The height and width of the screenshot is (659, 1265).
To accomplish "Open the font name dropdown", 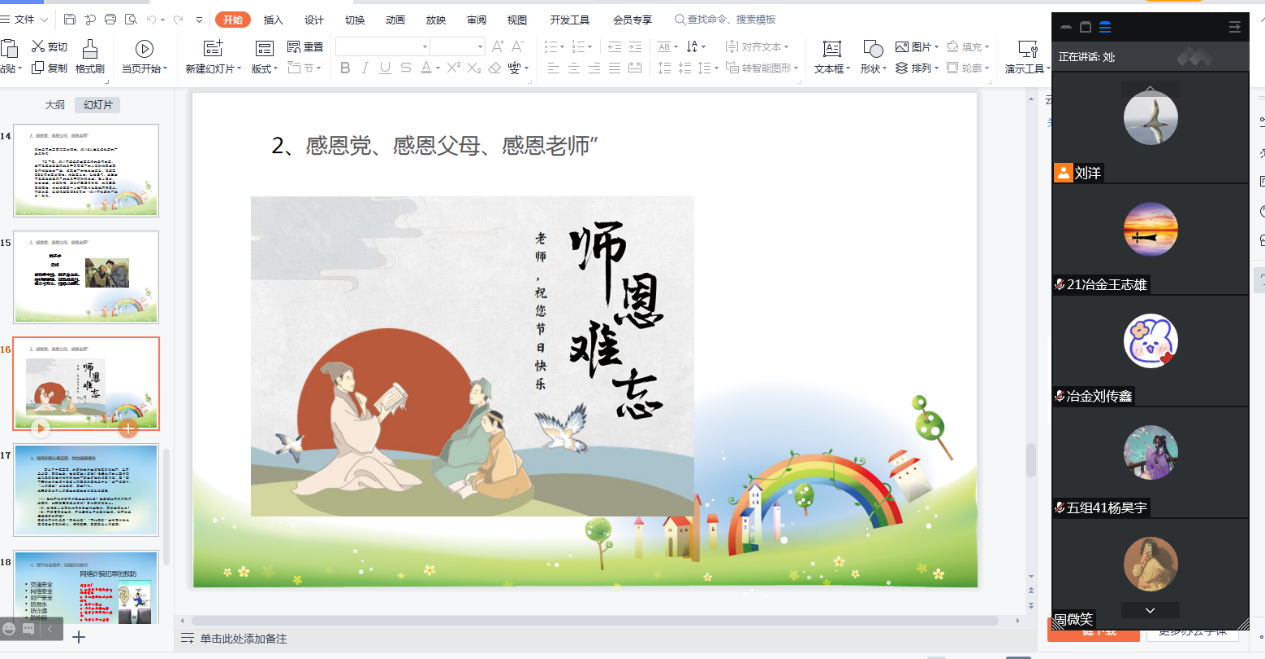I will pyautogui.click(x=425, y=47).
